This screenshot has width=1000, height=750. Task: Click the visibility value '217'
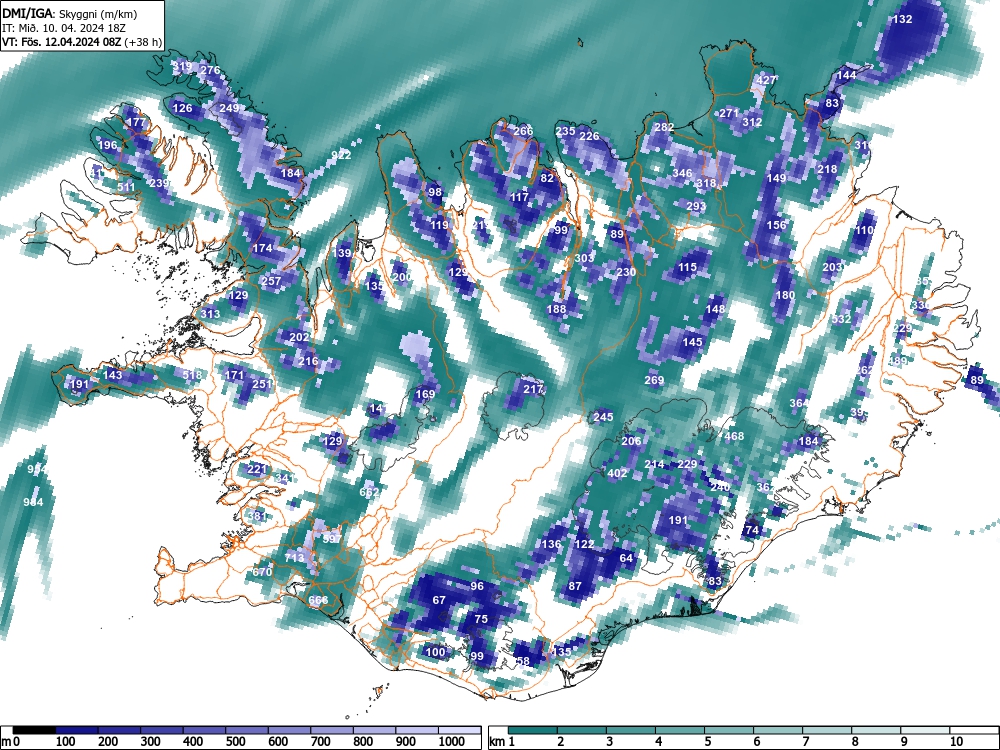point(533,389)
